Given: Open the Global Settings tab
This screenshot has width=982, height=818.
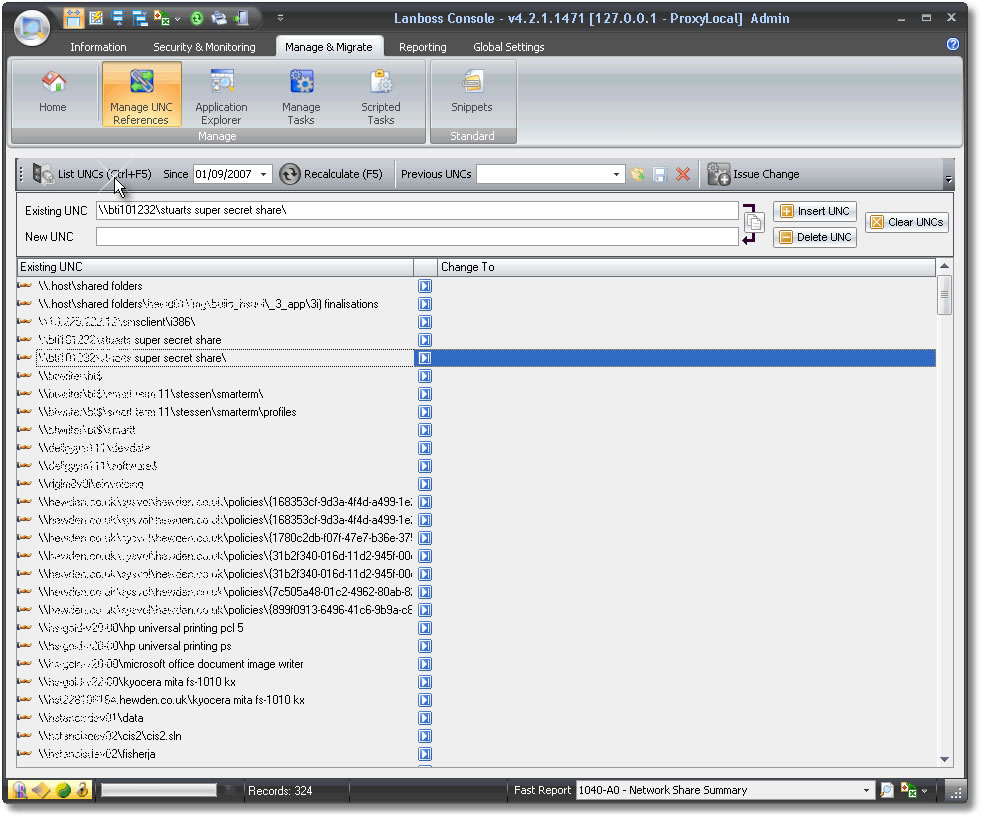Looking at the screenshot, I should tap(509, 47).
